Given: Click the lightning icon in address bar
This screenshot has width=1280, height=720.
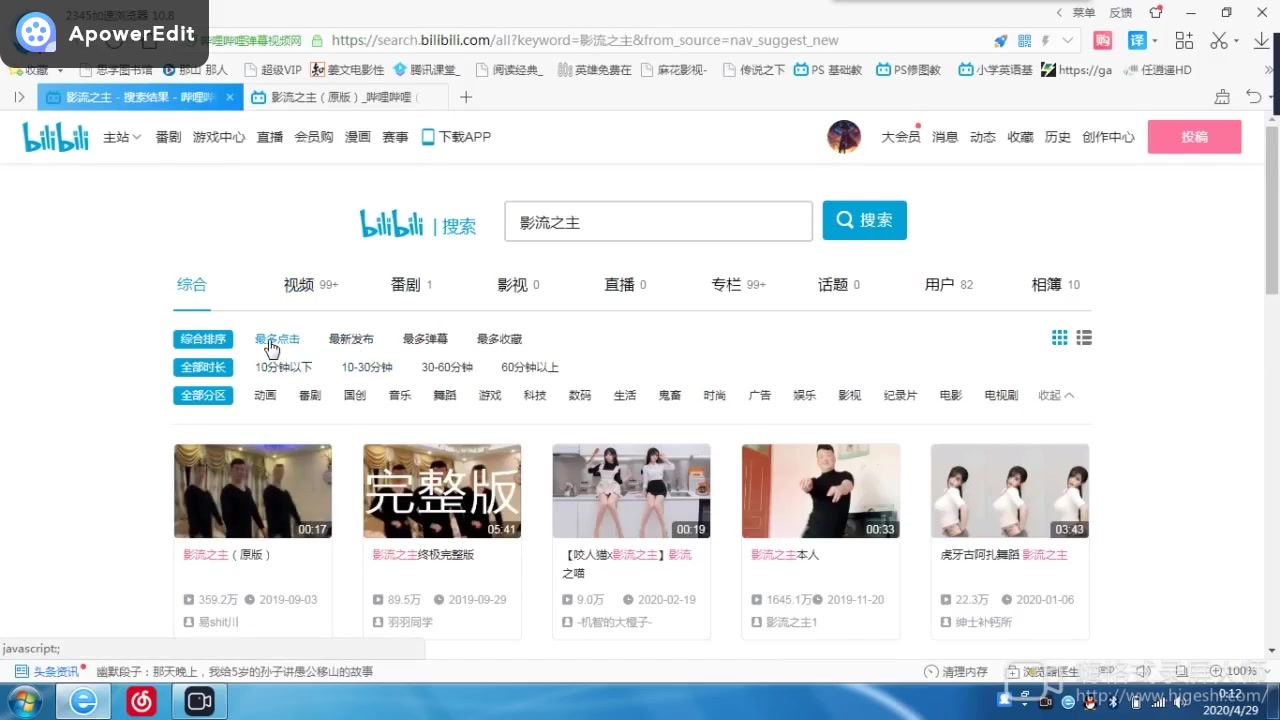Looking at the screenshot, I should pos(1046,41).
